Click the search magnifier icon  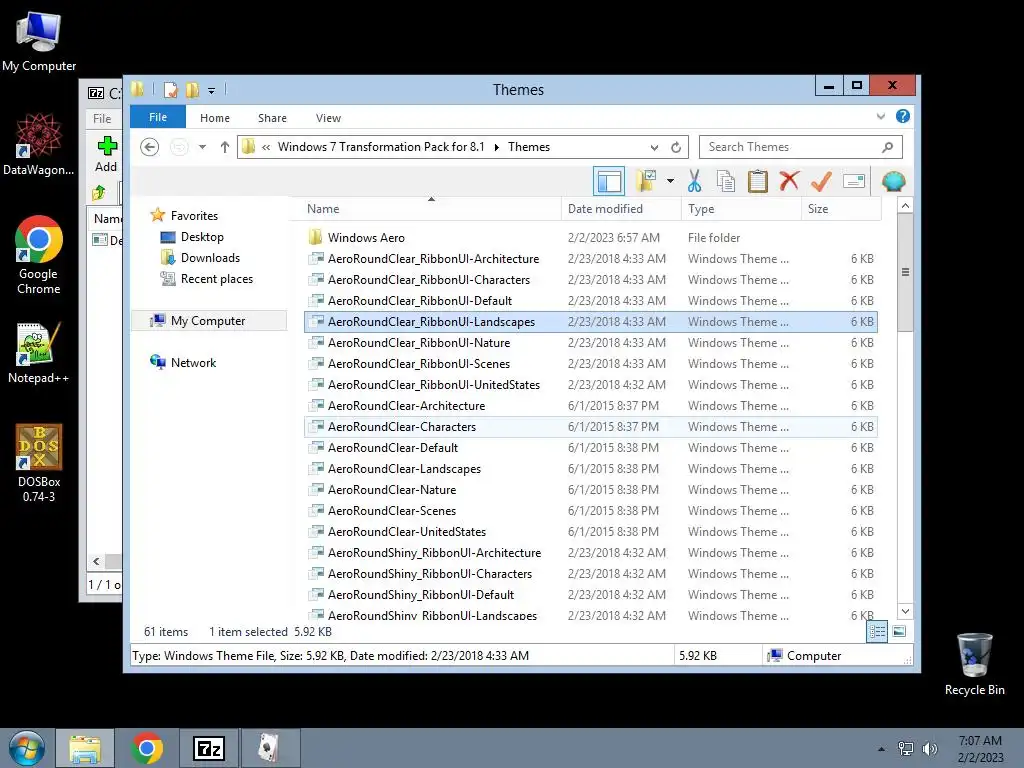(x=887, y=147)
